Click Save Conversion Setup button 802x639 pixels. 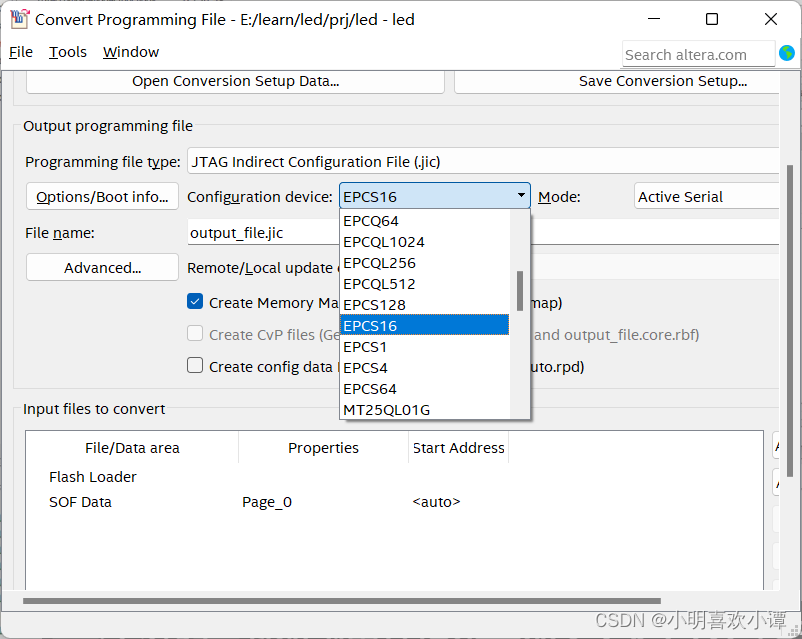pyautogui.click(x=617, y=82)
